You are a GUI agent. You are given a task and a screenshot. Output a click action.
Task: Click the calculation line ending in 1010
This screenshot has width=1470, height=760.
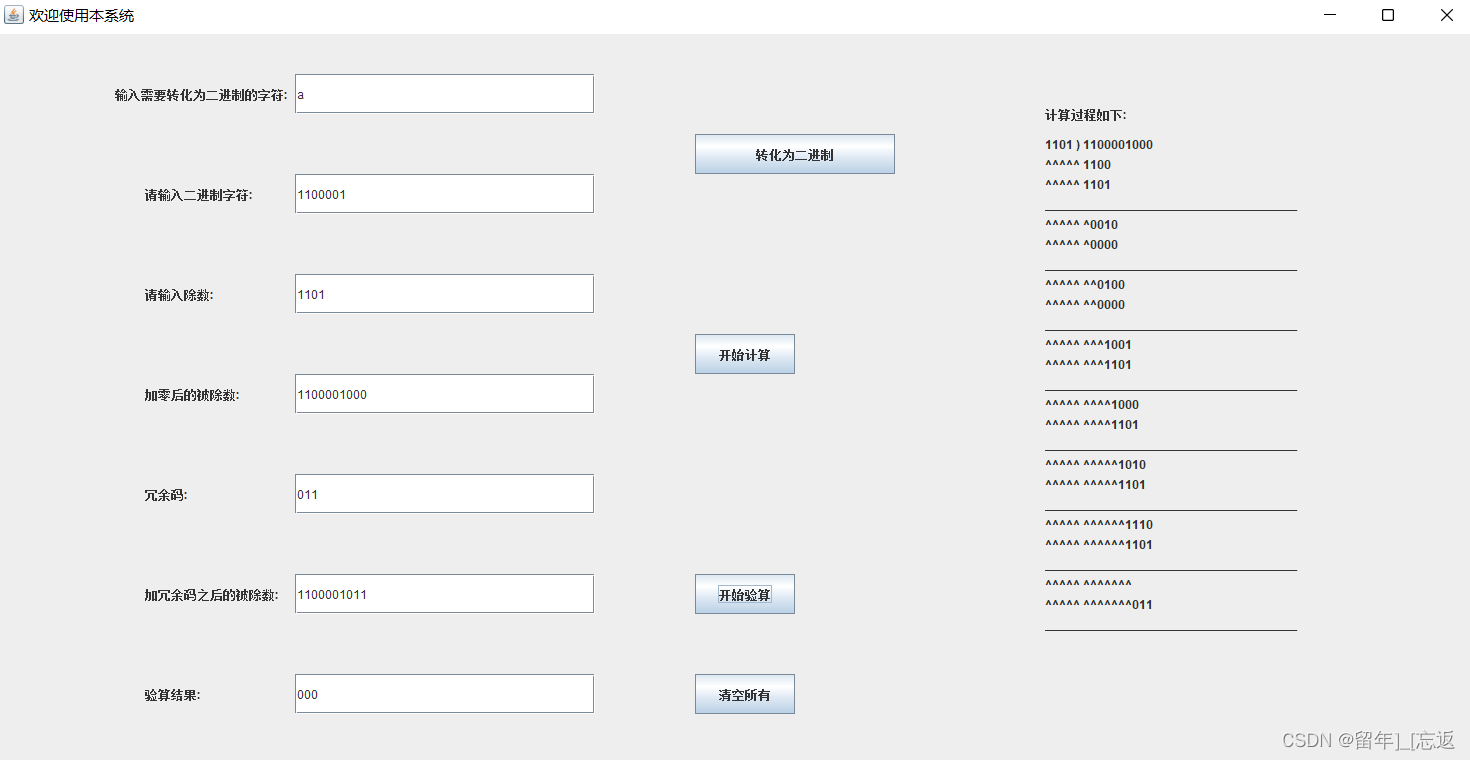coord(1096,465)
